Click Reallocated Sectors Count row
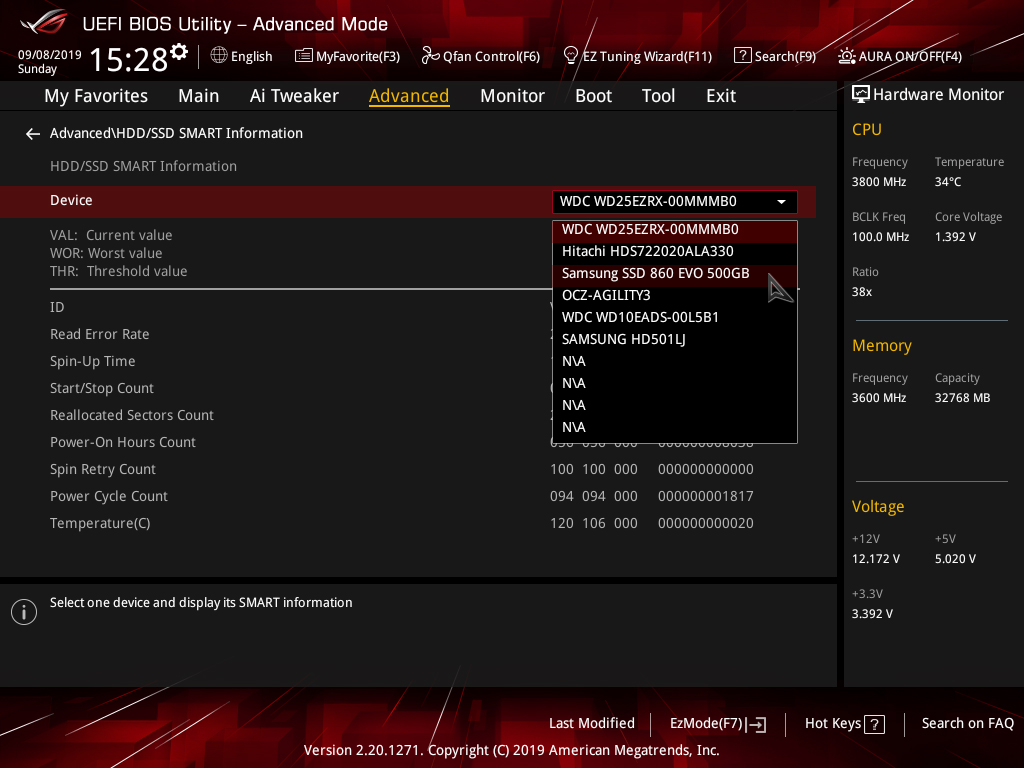Screen dimensions: 1024x768 132,415
